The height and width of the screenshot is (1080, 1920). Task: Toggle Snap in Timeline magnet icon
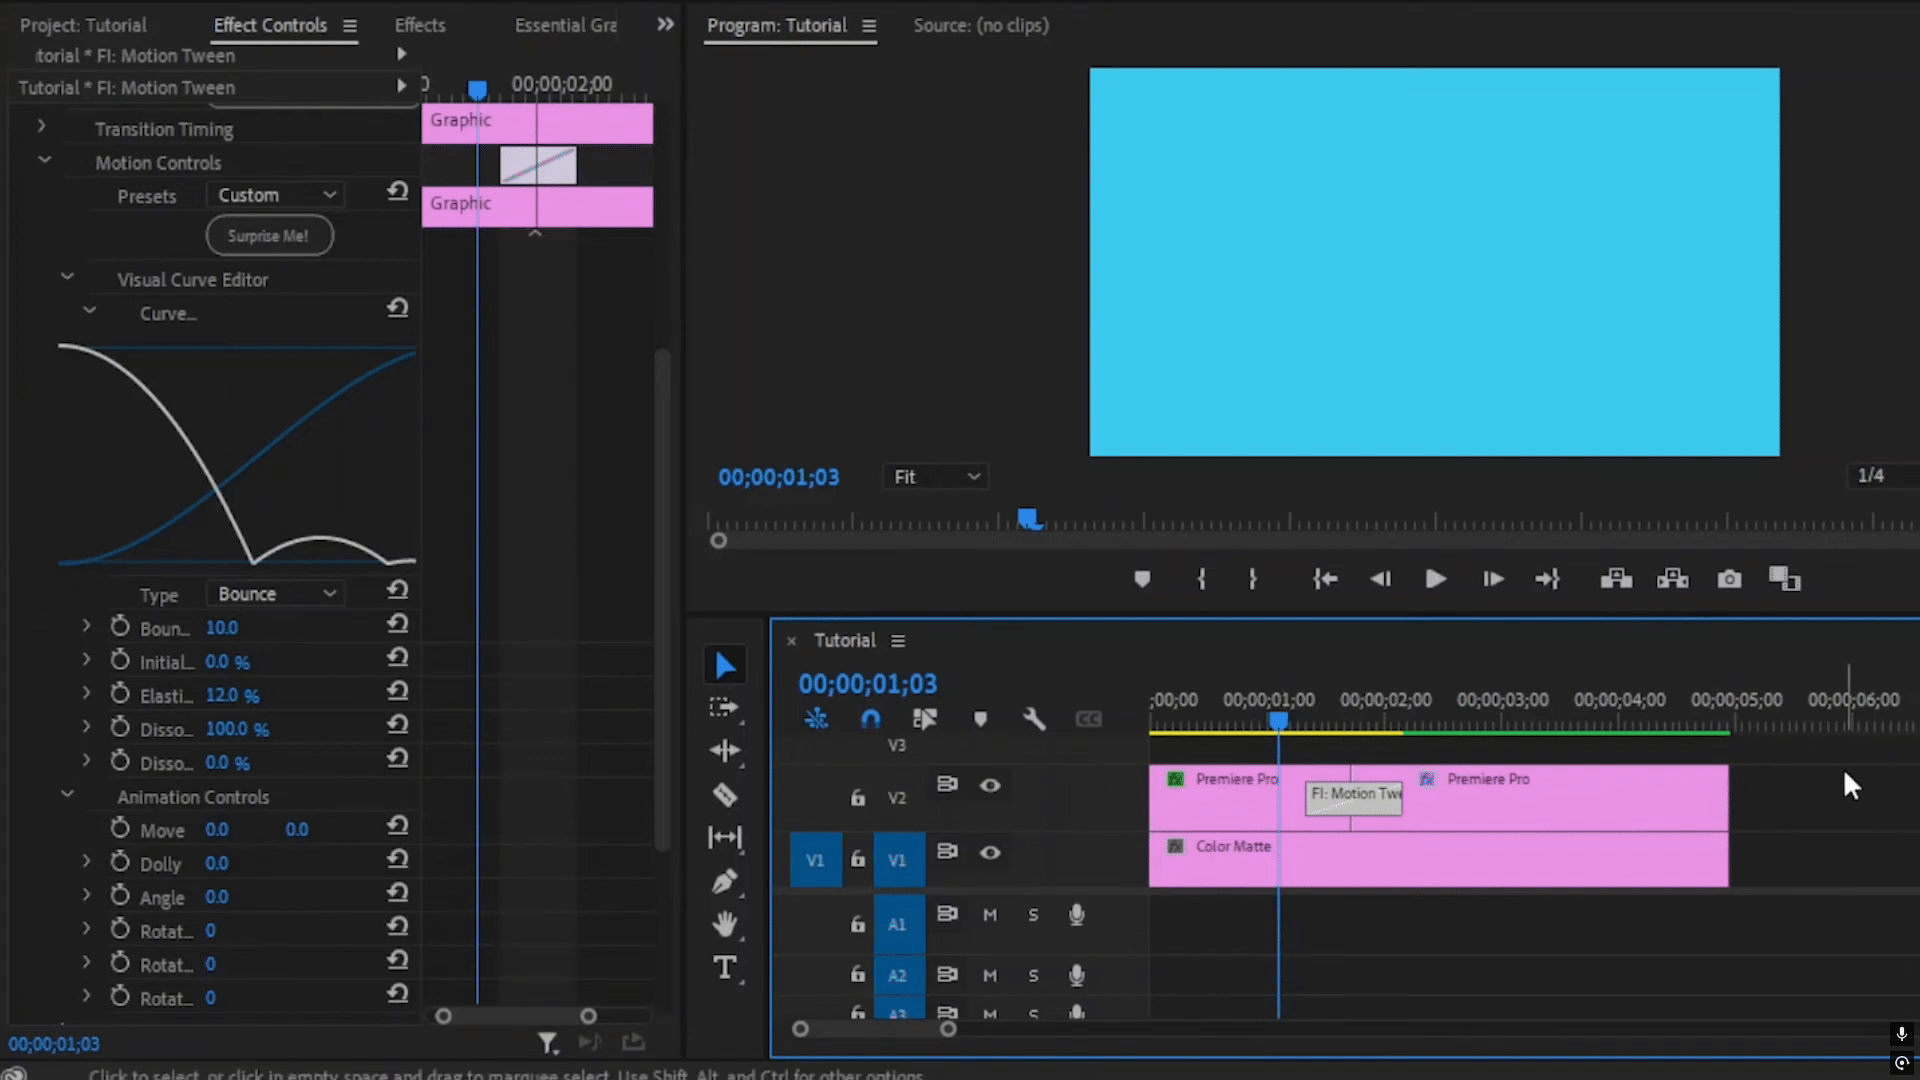[870, 719]
